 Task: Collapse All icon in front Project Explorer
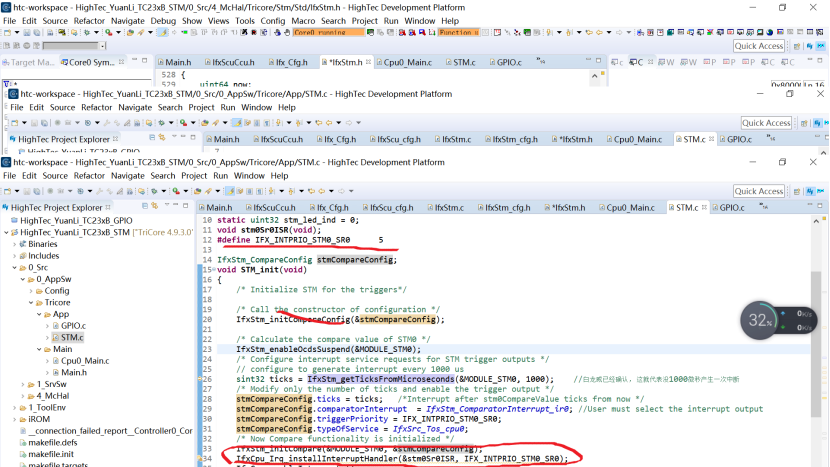[x=145, y=205]
